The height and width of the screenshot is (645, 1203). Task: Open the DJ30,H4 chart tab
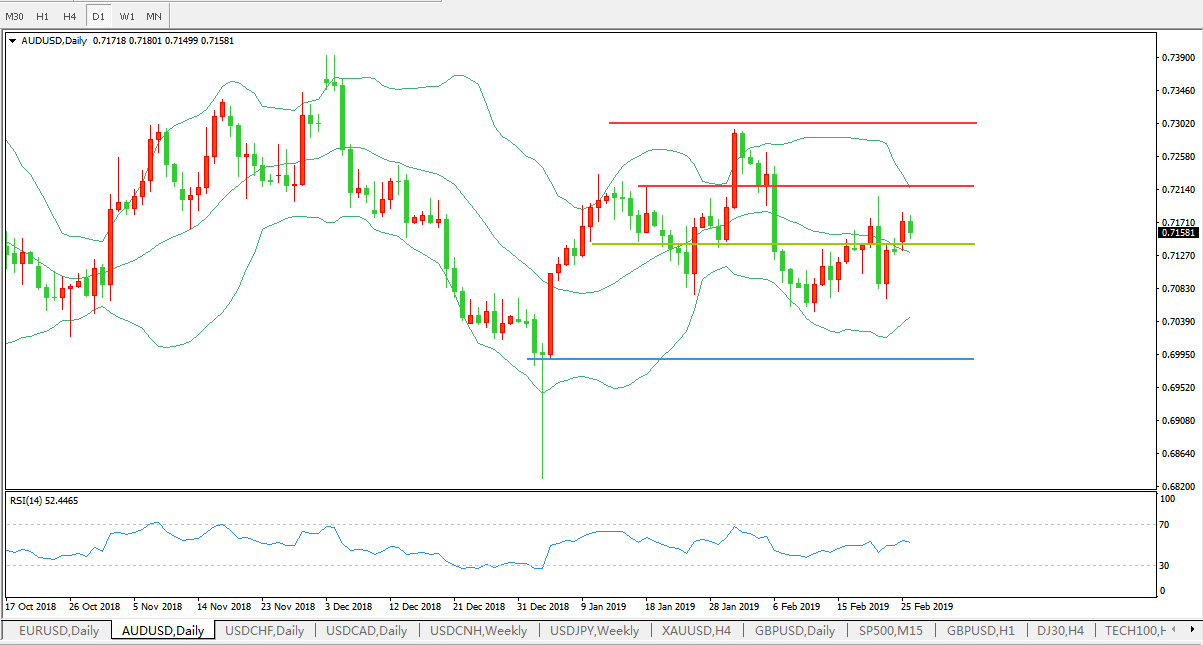coord(1058,631)
